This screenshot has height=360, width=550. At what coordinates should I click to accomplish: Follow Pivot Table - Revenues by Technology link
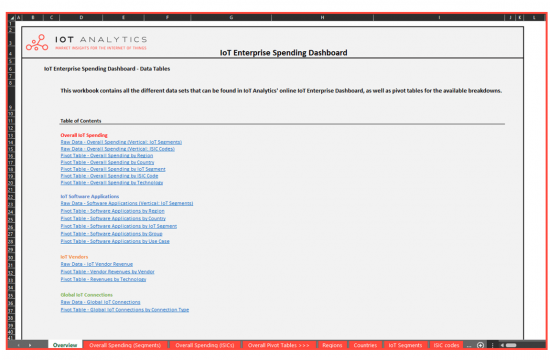(x=103, y=279)
